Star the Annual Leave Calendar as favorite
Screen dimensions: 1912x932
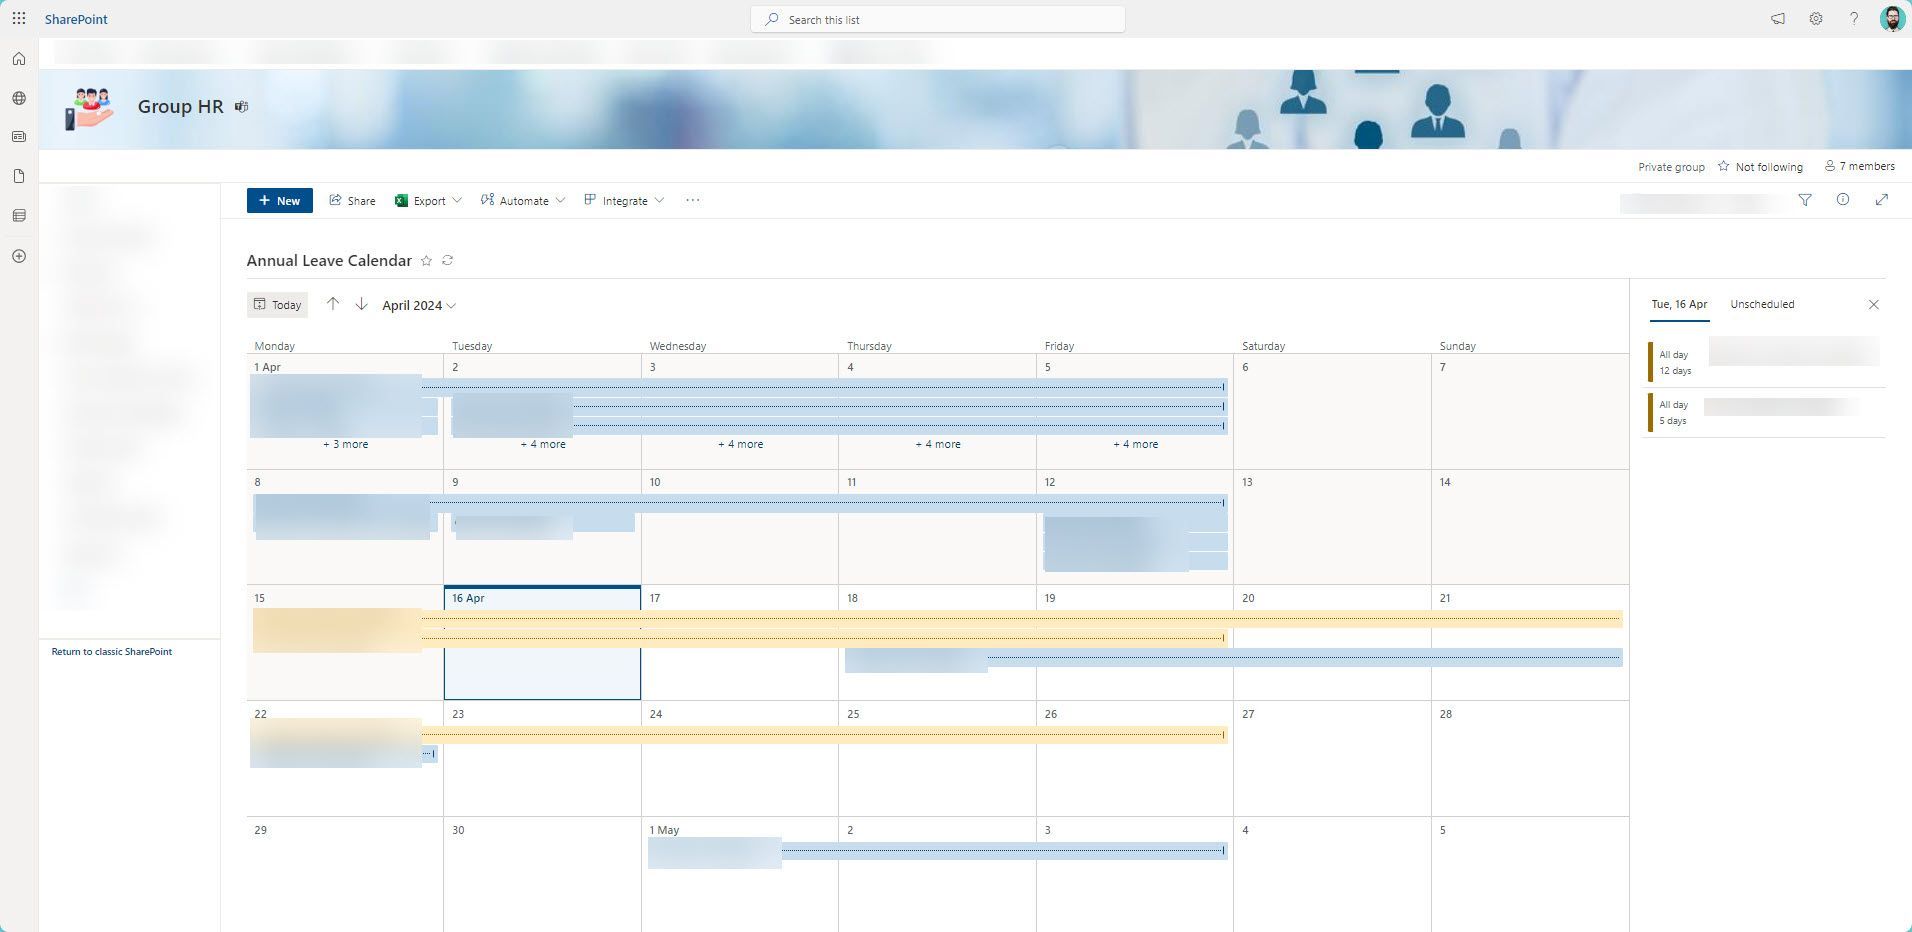click(x=426, y=260)
